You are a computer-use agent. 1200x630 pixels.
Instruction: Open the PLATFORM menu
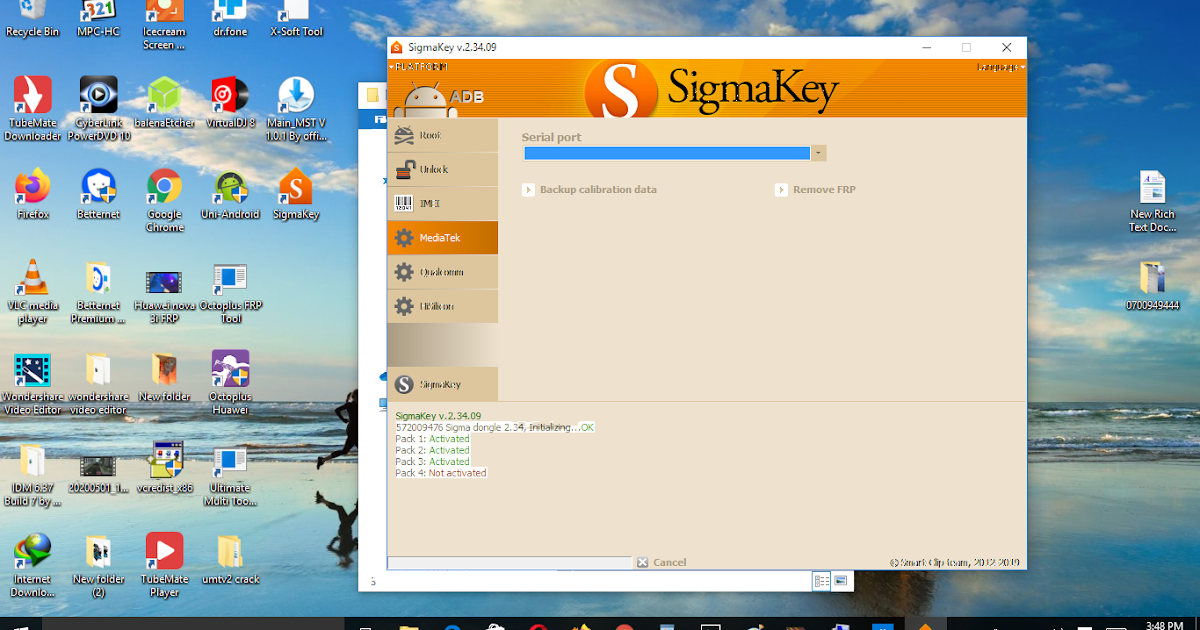pos(417,67)
